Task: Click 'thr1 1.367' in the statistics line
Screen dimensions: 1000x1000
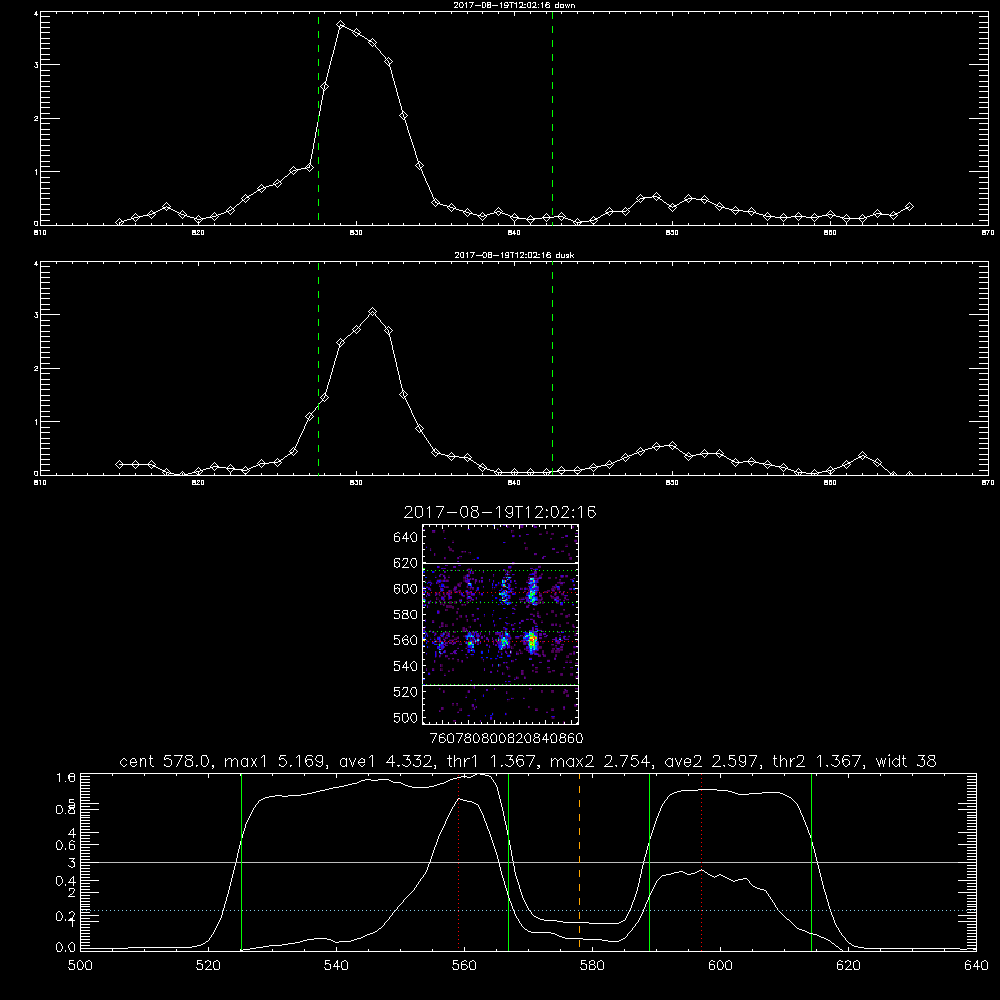Action: pos(491,761)
